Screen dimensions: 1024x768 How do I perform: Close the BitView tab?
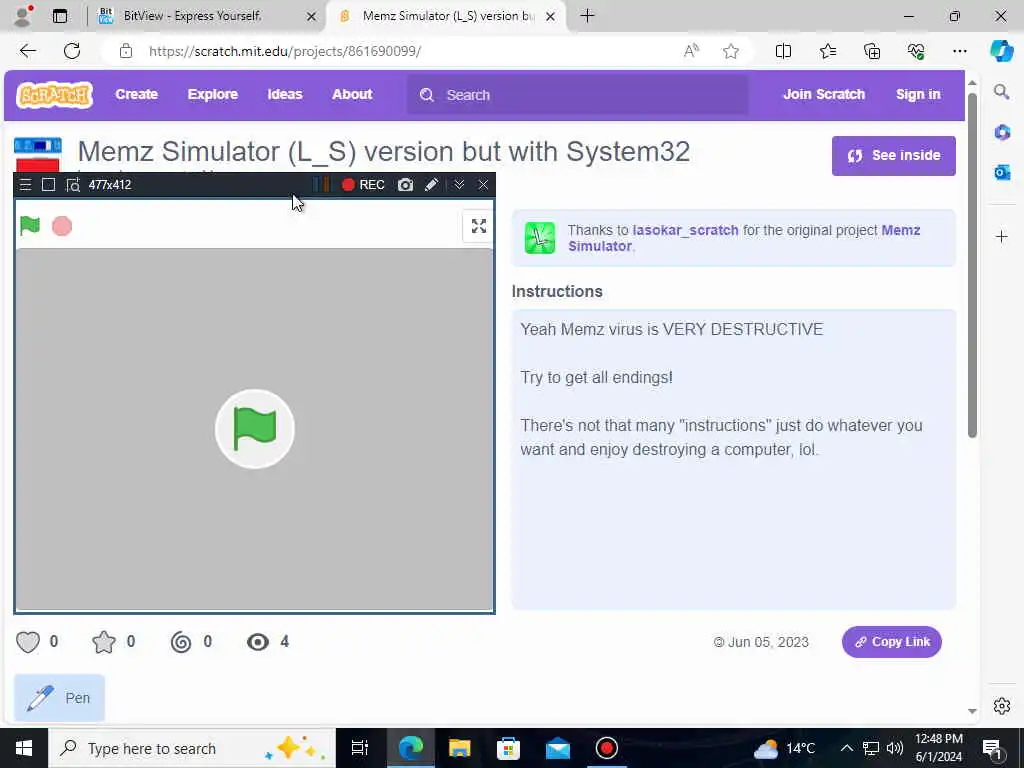(x=311, y=16)
